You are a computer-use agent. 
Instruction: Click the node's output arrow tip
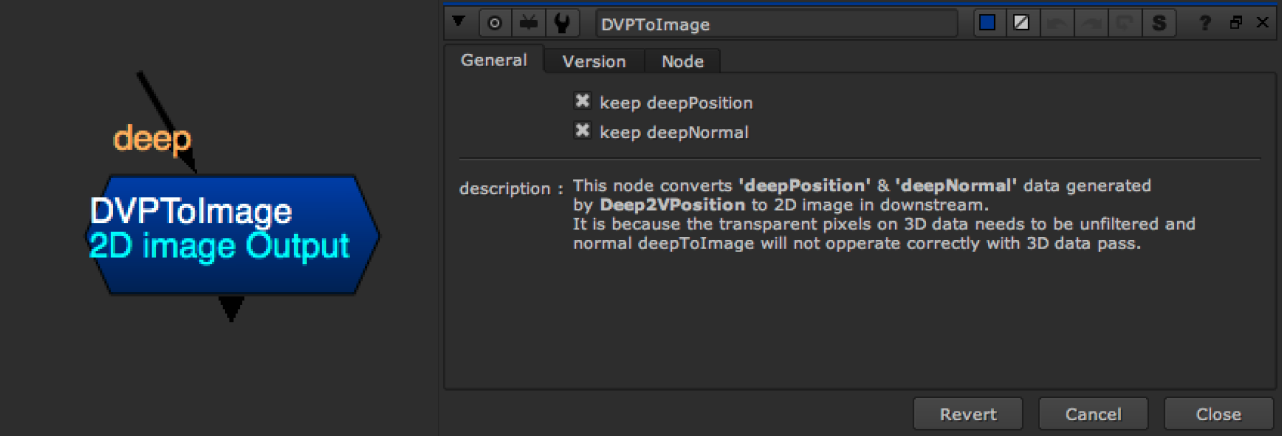(231, 309)
